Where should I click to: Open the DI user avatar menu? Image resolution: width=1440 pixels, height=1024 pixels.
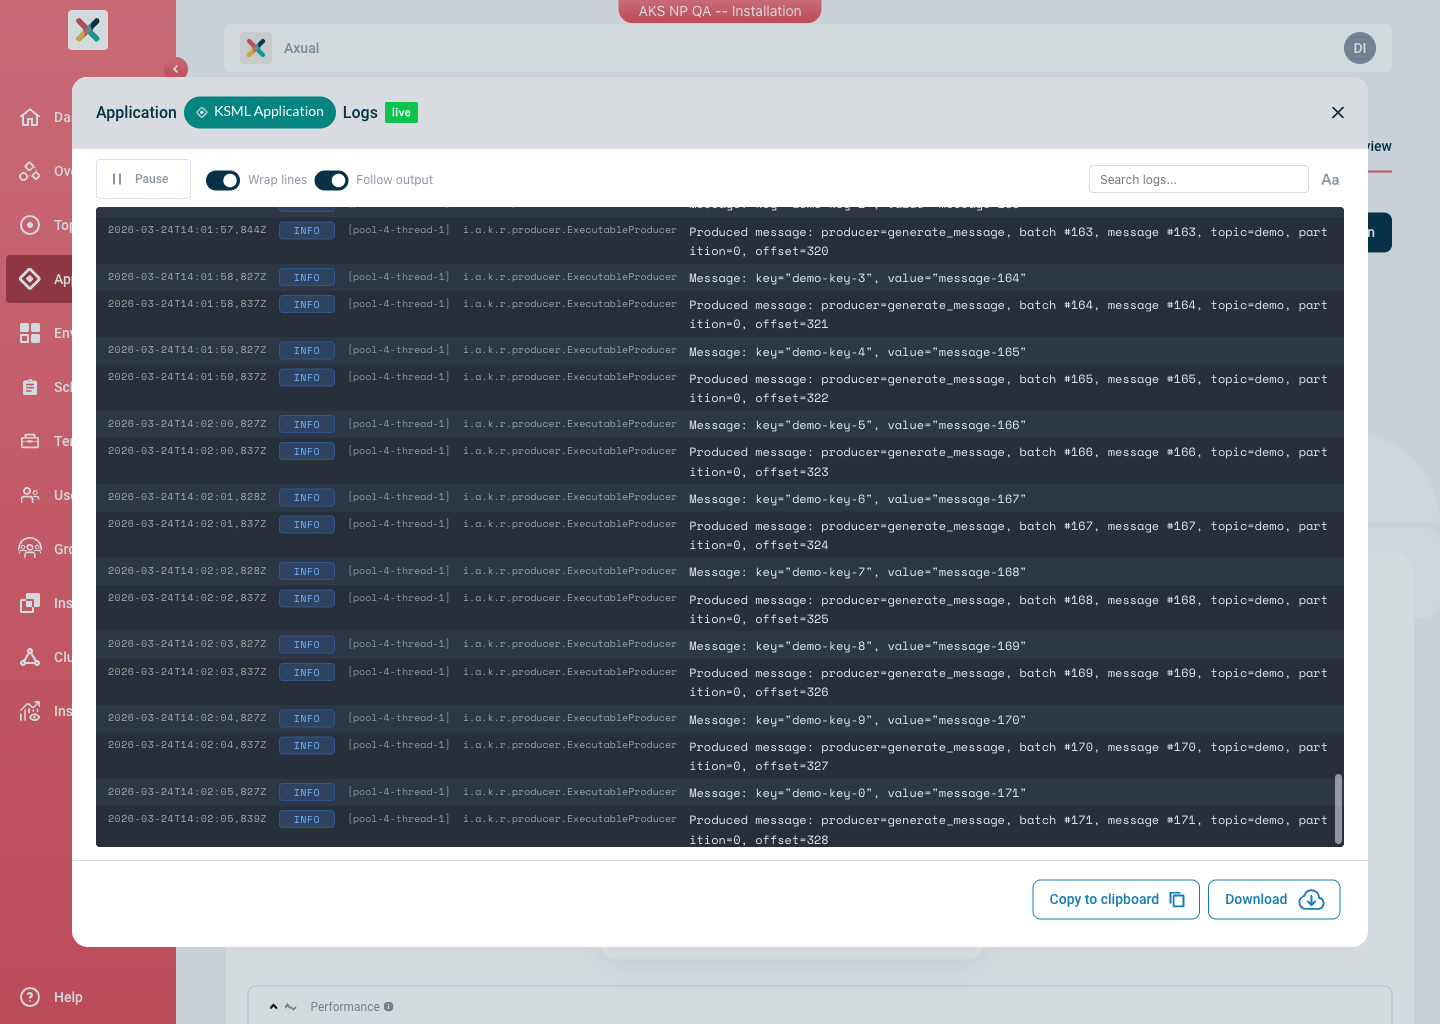[x=1359, y=48]
